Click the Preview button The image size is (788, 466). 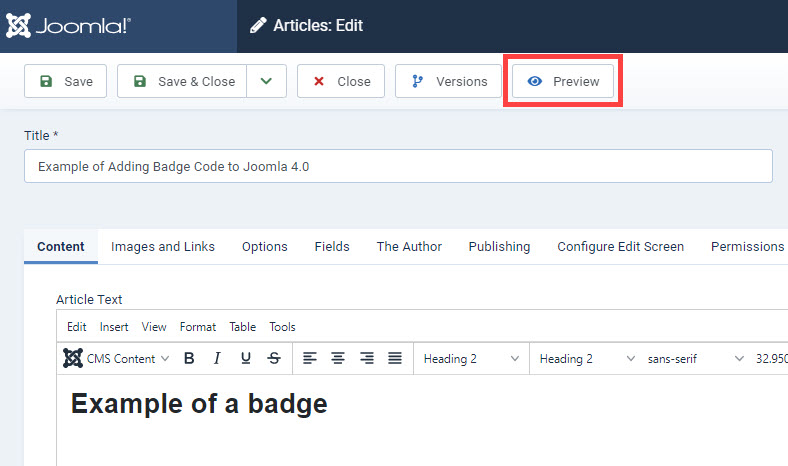[564, 82]
